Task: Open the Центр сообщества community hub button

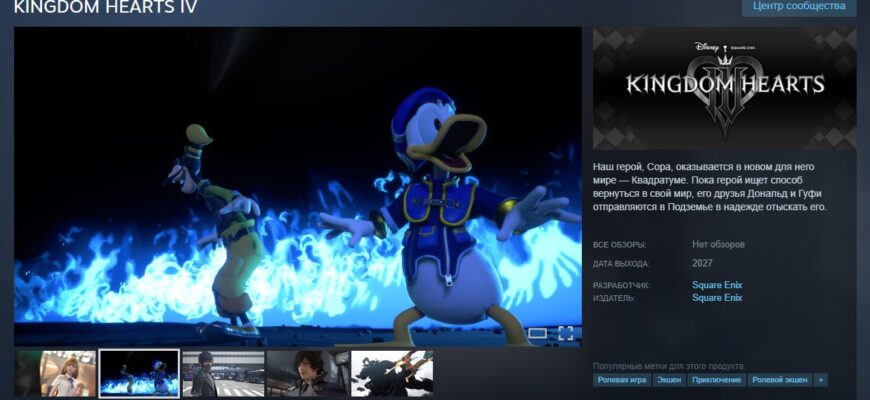Action: click(x=799, y=7)
